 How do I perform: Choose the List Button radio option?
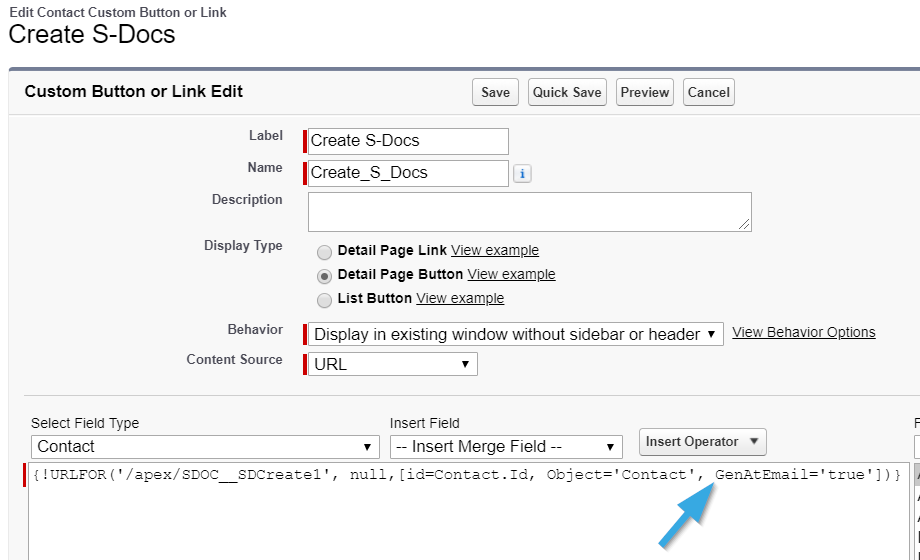[x=324, y=301]
